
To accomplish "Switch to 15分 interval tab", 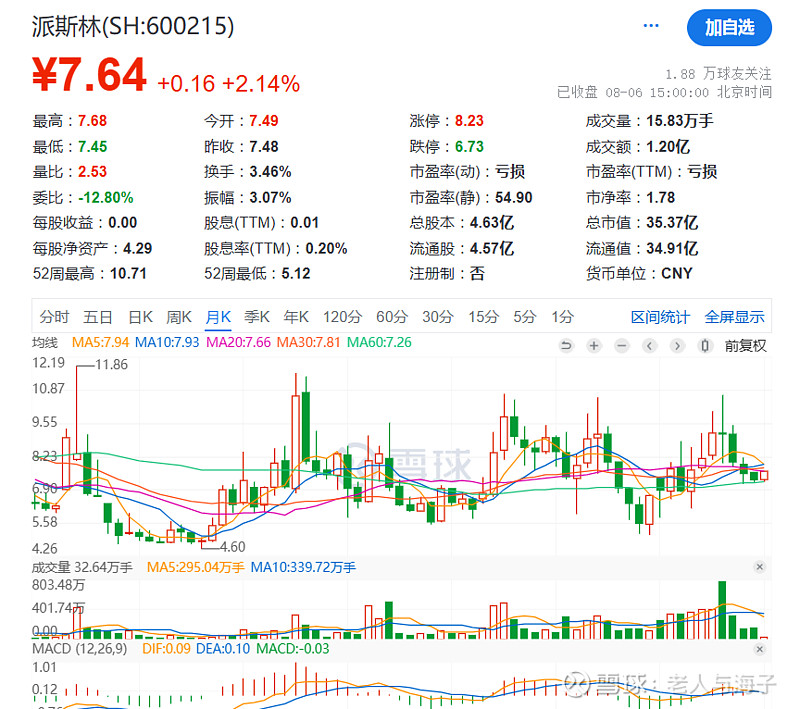I will coord(484,317).
